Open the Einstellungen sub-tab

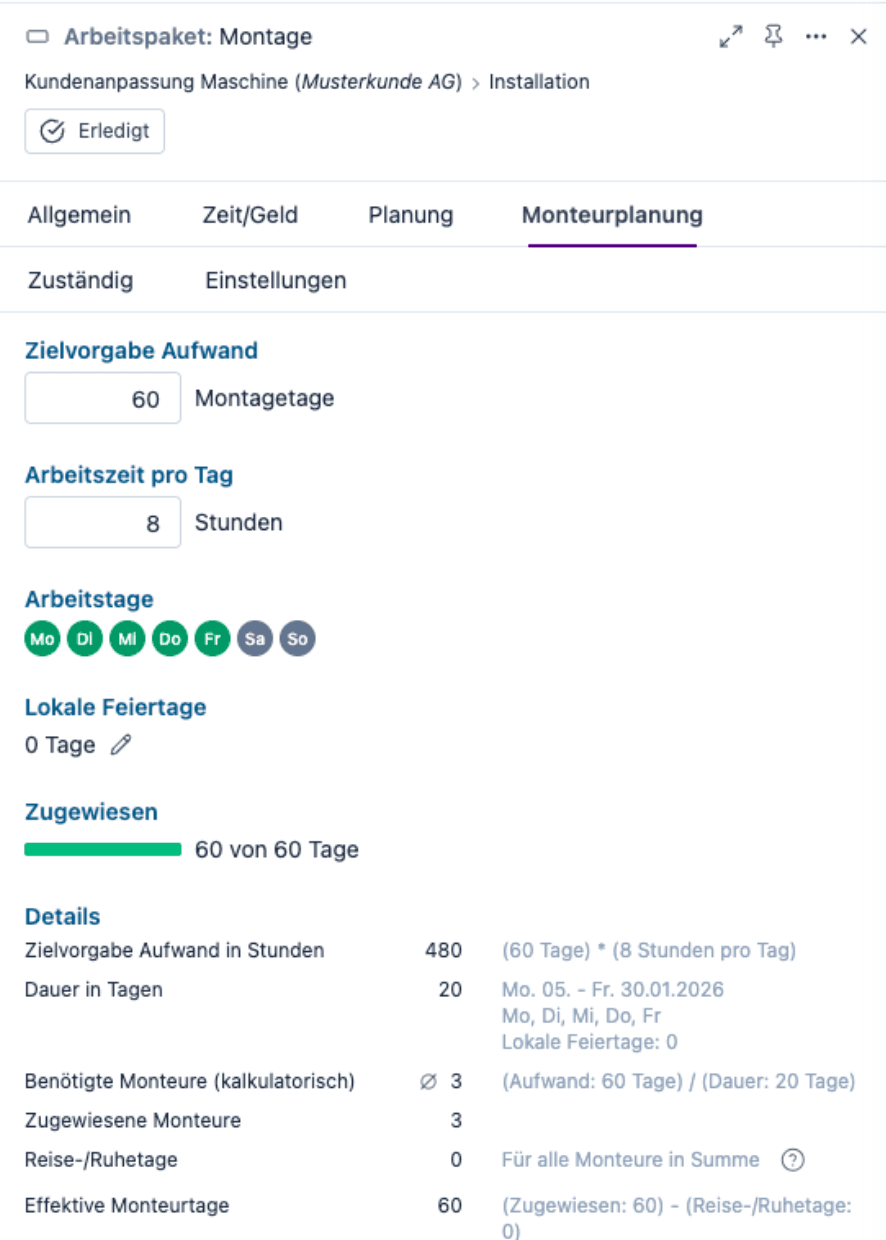[x=275, y=281]
